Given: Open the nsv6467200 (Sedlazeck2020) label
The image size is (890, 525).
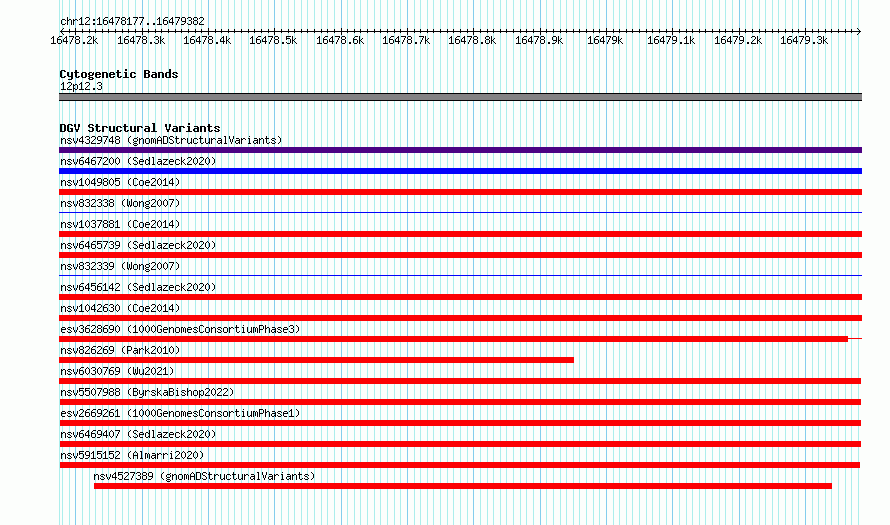Looking at the screenshot, I should pyautogui.click(x=138, y=161).
